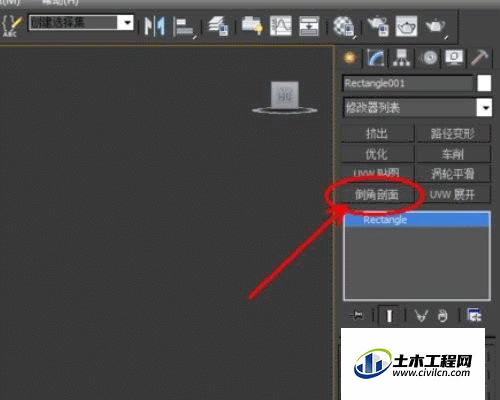Open the 创建选择集 named selection dropdown

click(x=81, y=23)
